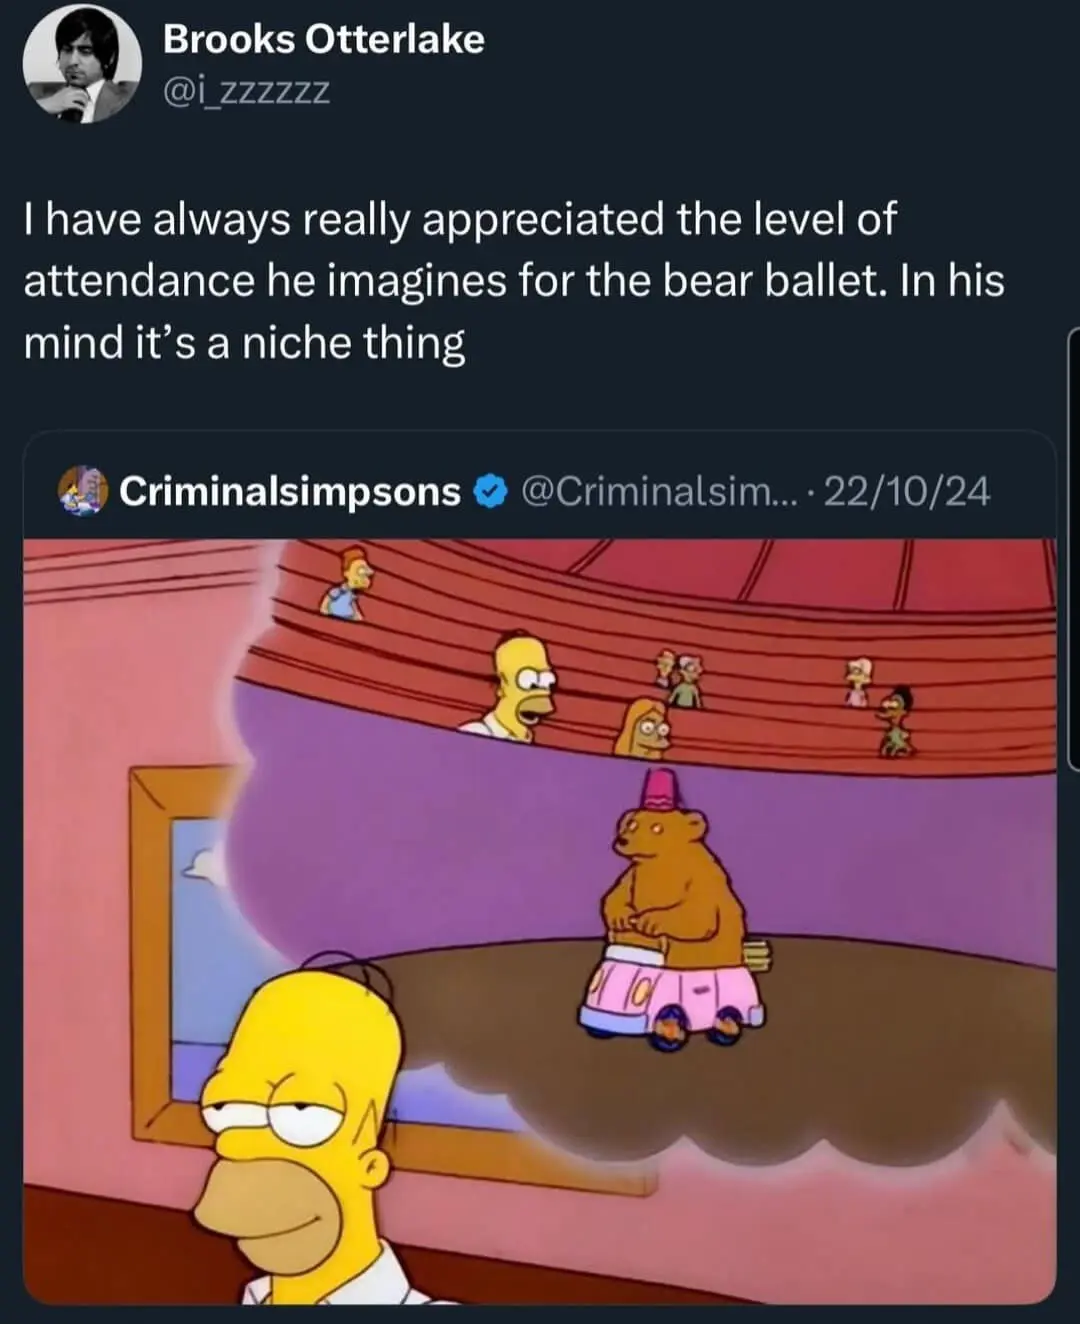This screenshot has height=1324, width=1080.
Task: Click the scrollbar on the right edge
Action: coord(1073,550)
